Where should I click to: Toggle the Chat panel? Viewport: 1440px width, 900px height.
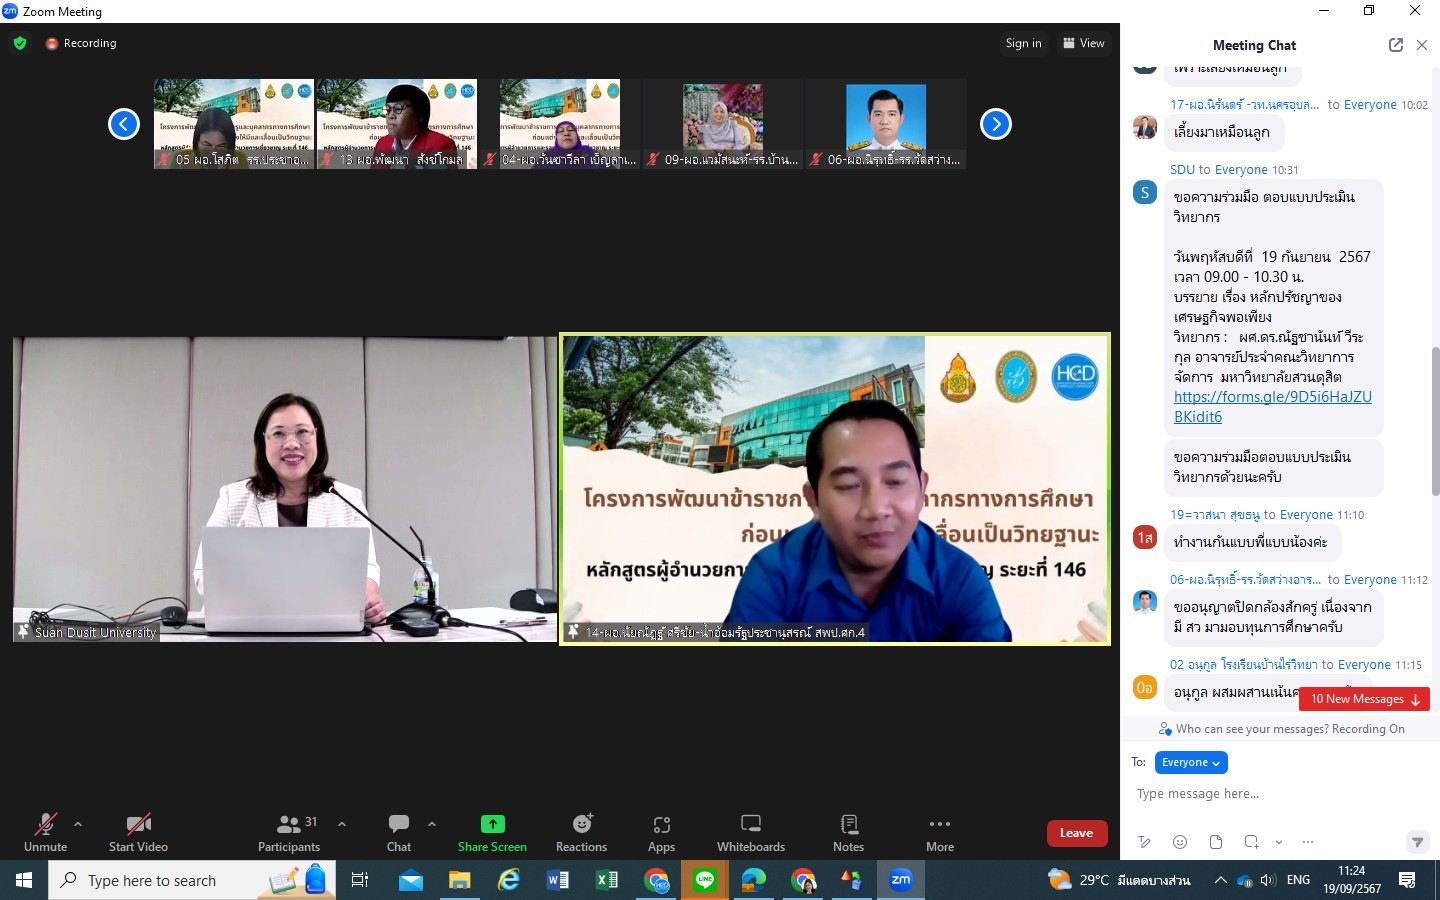click(399, 832)
